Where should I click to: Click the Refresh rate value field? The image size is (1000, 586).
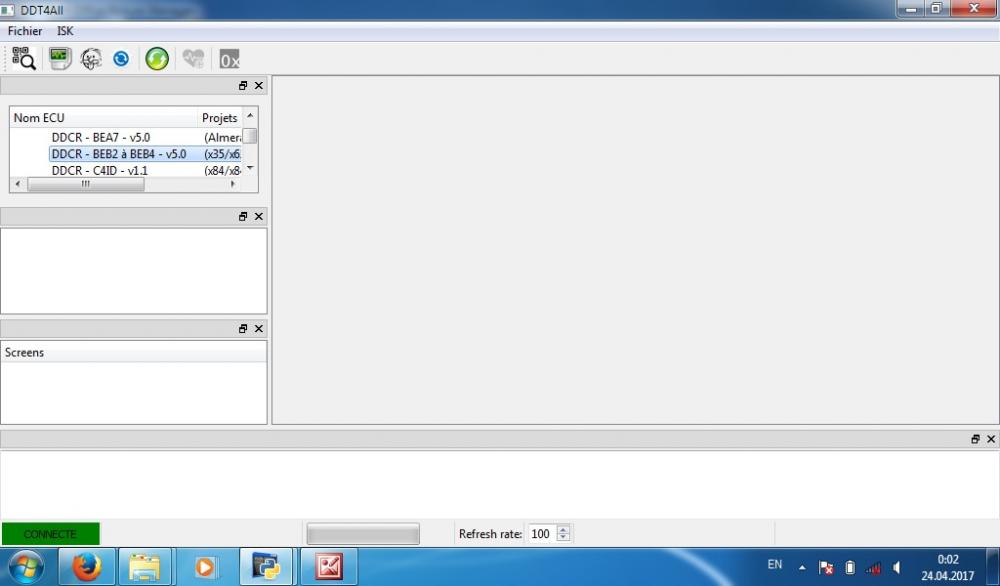542,534
